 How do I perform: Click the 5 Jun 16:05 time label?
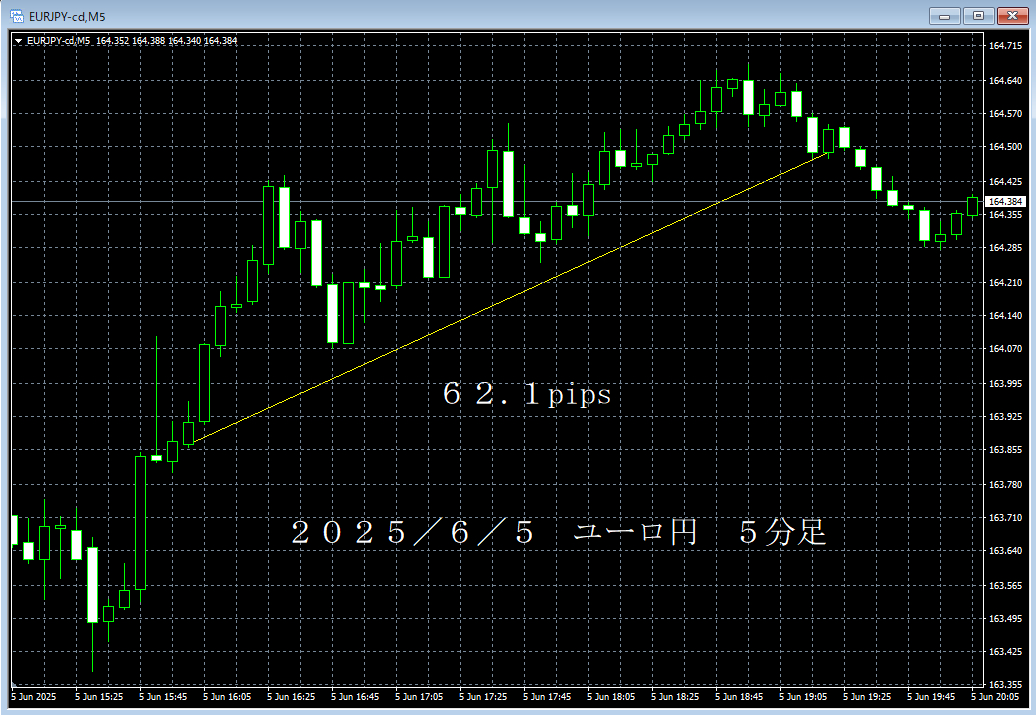[x=227, y=697]
